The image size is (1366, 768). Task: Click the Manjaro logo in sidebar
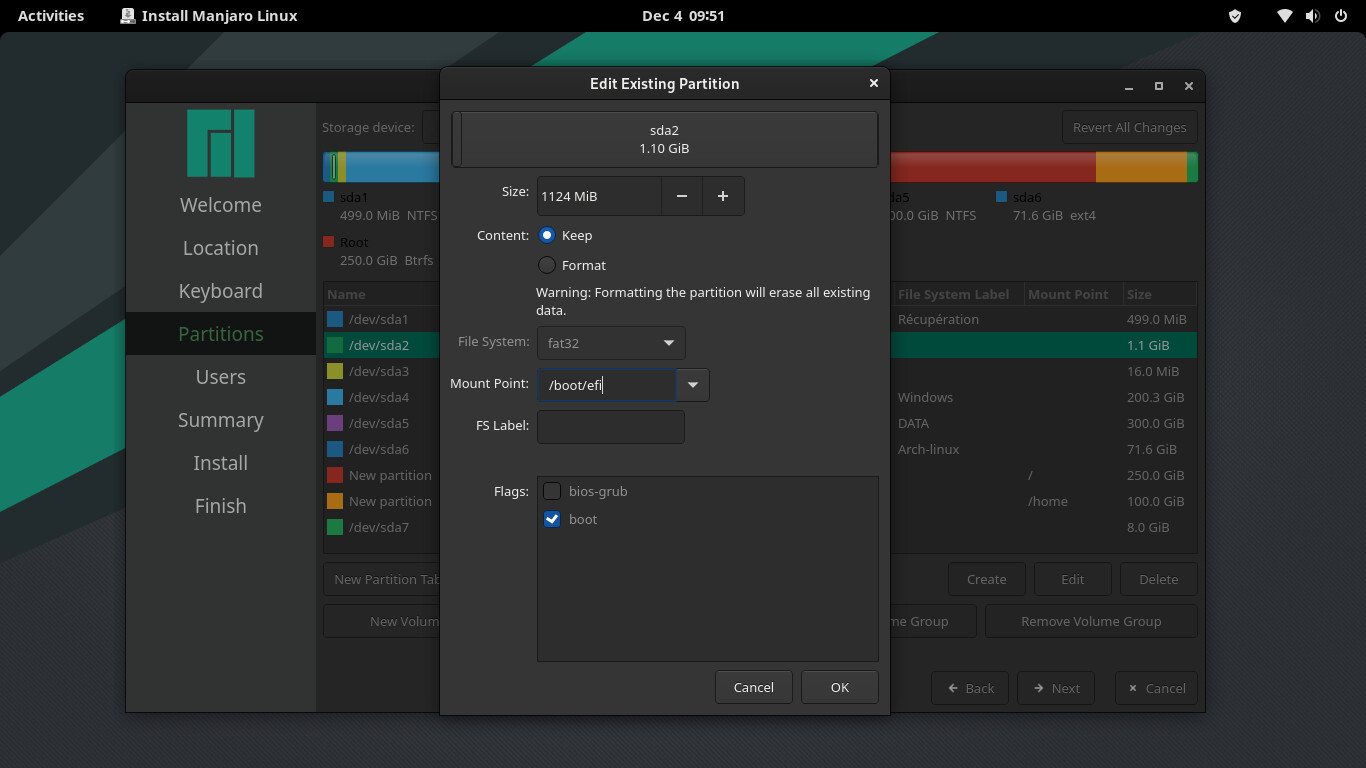[221, 144]
